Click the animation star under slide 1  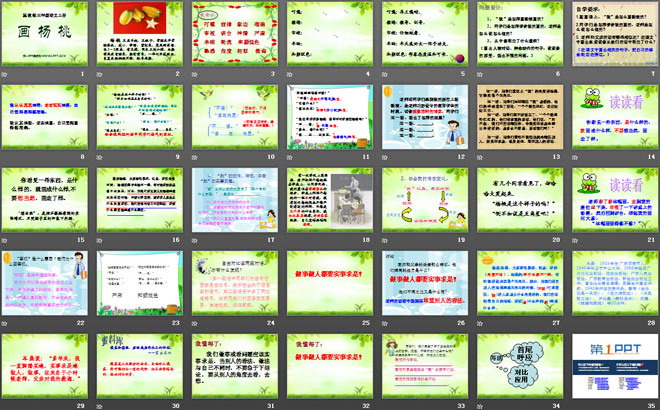(5, 75)
